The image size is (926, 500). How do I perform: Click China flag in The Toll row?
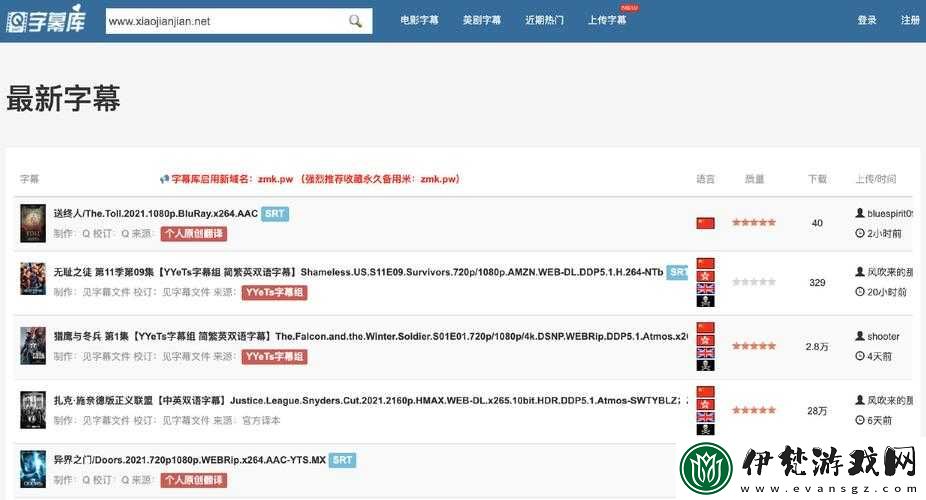pos(705,223)
